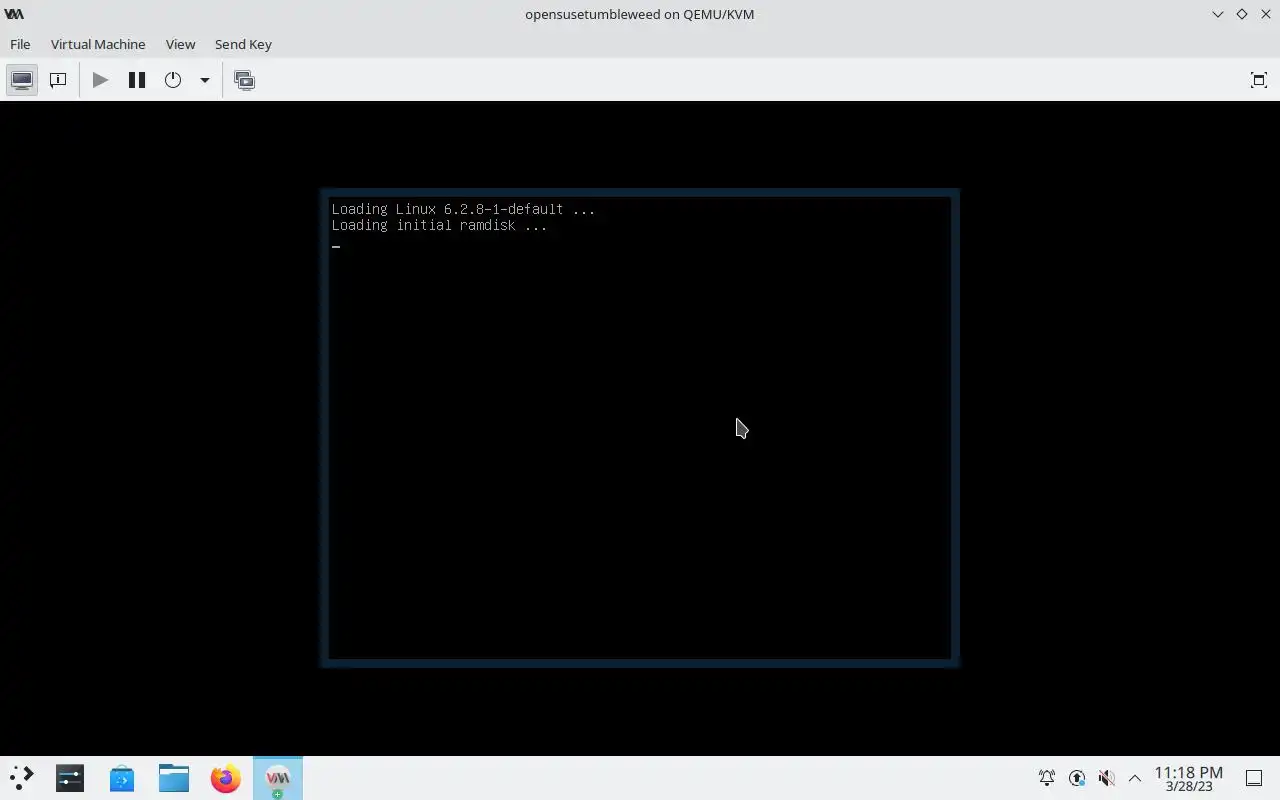
Task: Open muted audio volume tray icon
Action: 1106,778
